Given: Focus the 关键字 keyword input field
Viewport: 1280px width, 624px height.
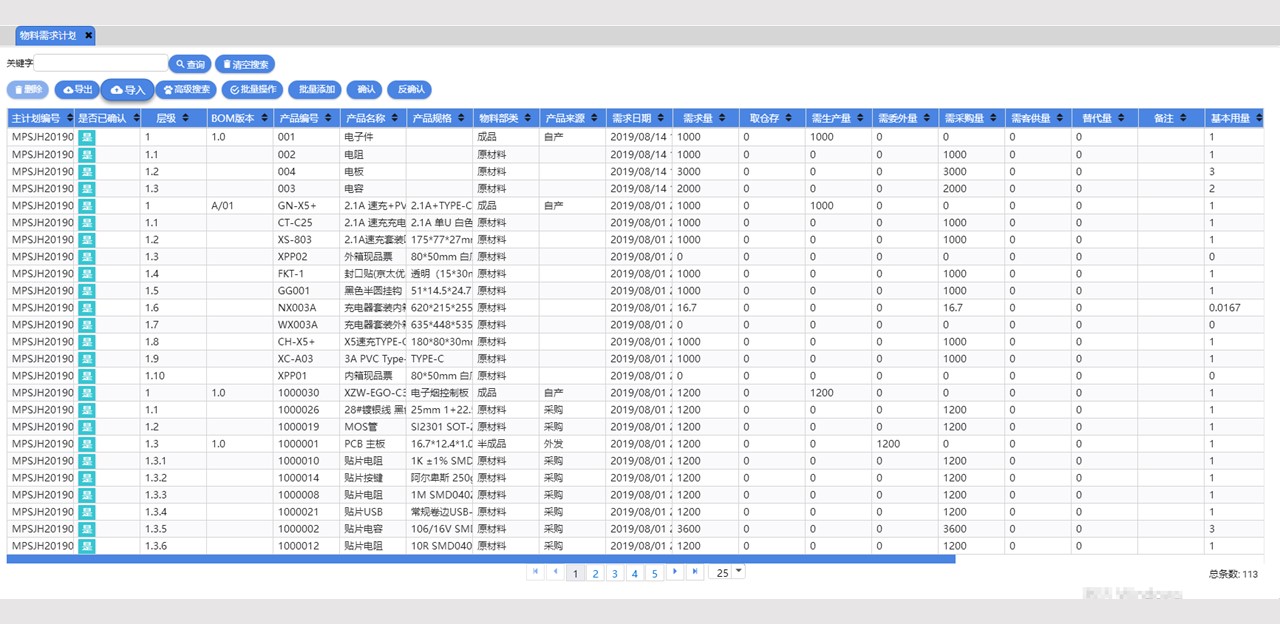Looking at the screenshot, I should [101, 63].
